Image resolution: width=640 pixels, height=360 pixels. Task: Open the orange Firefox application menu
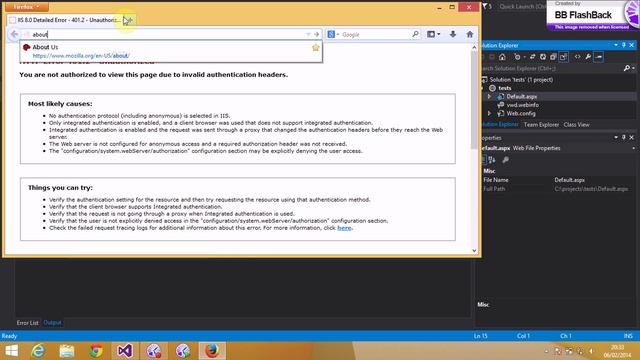(x=27, y=7)
